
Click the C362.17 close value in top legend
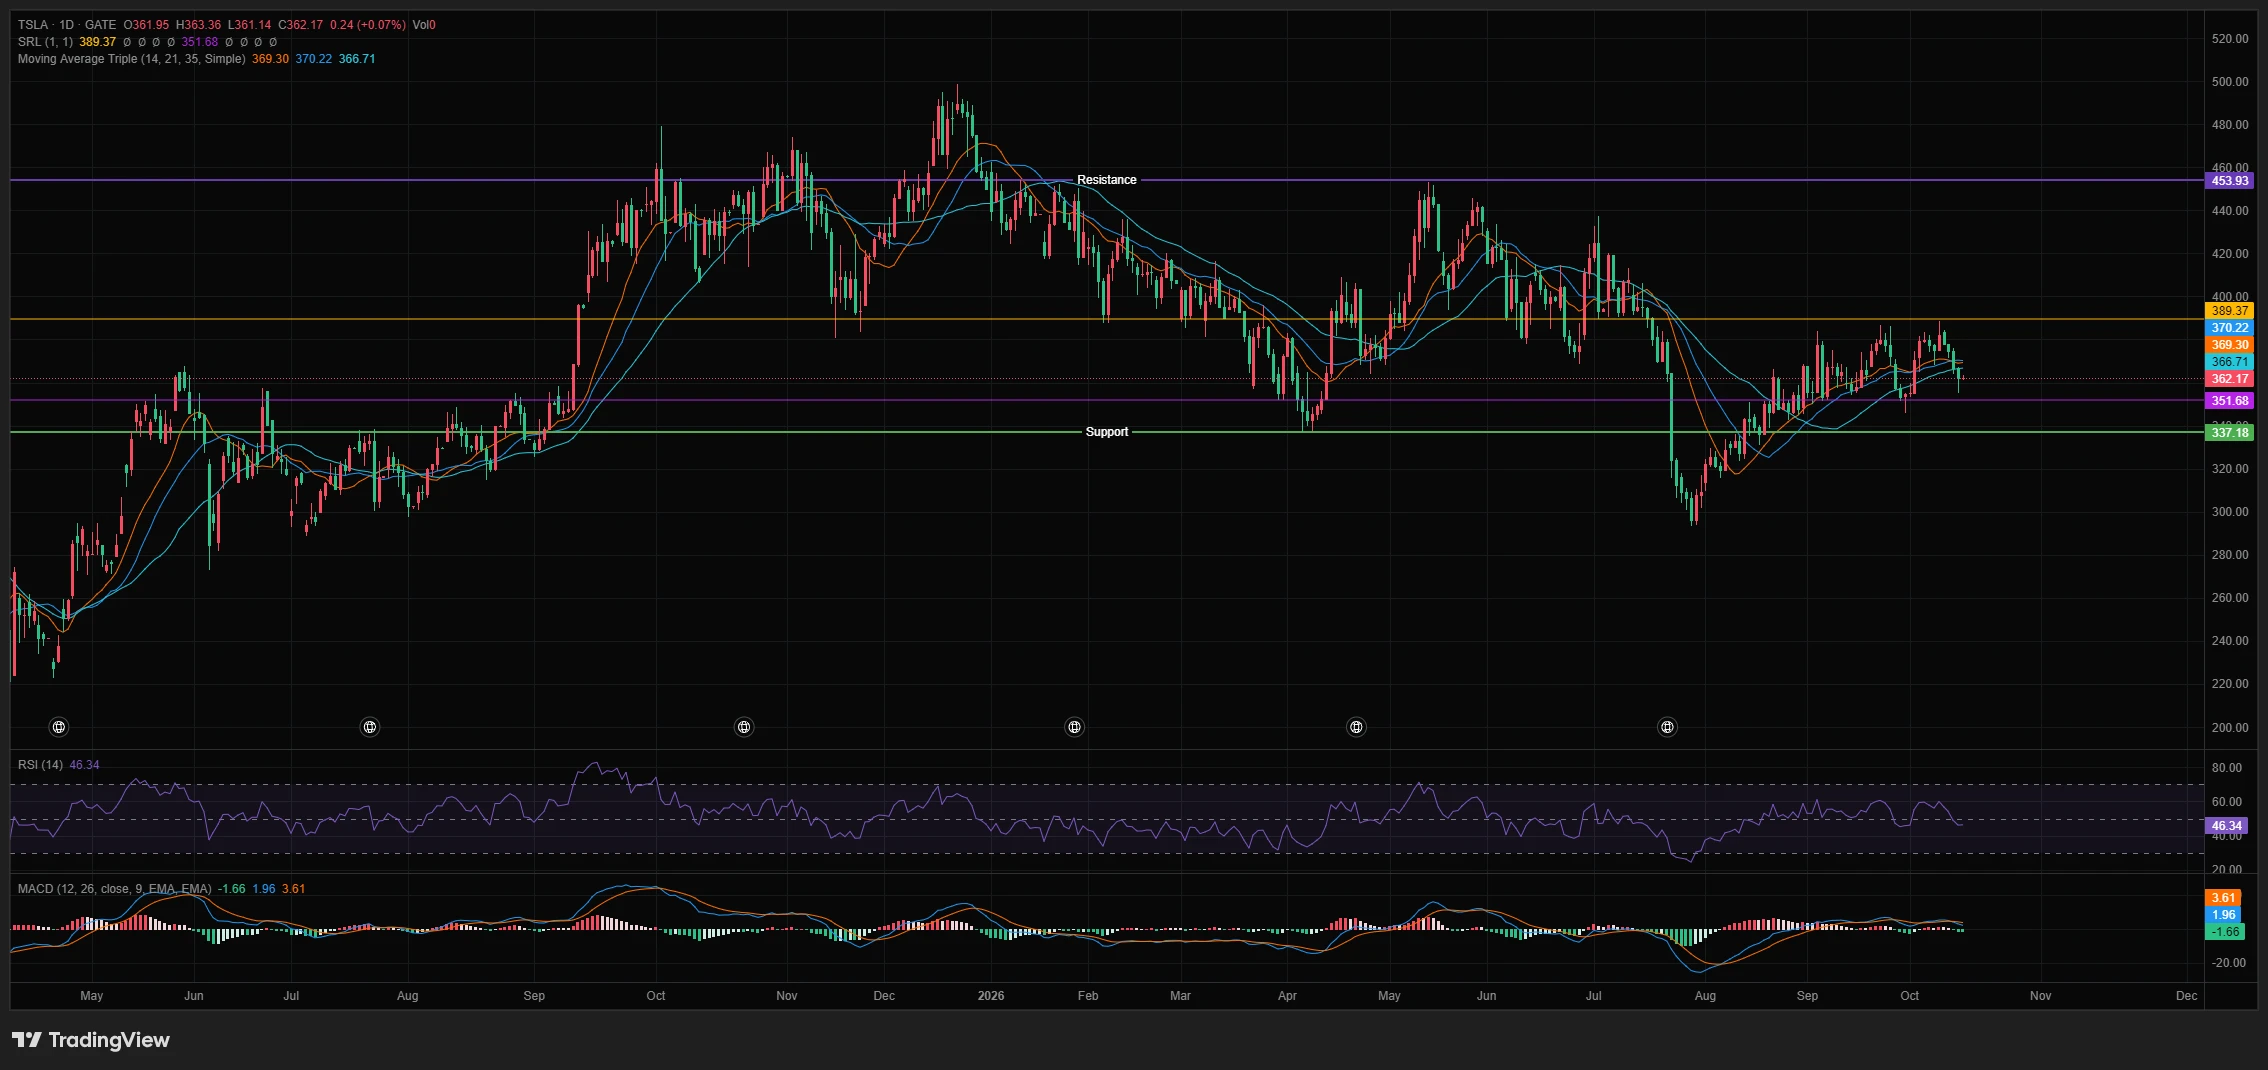tap(300, 25)
